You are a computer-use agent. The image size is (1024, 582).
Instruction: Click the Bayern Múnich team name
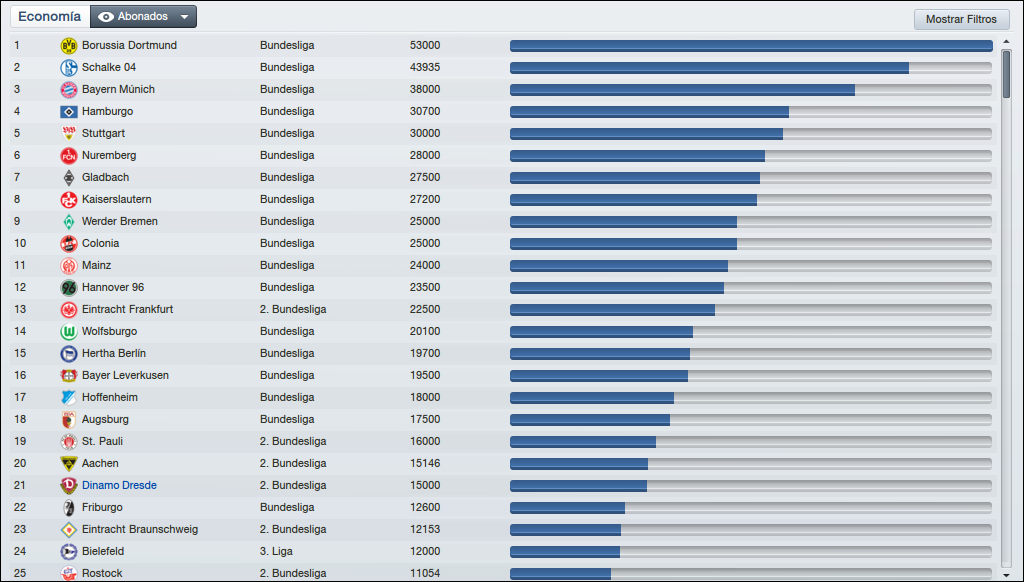(118, 89)
